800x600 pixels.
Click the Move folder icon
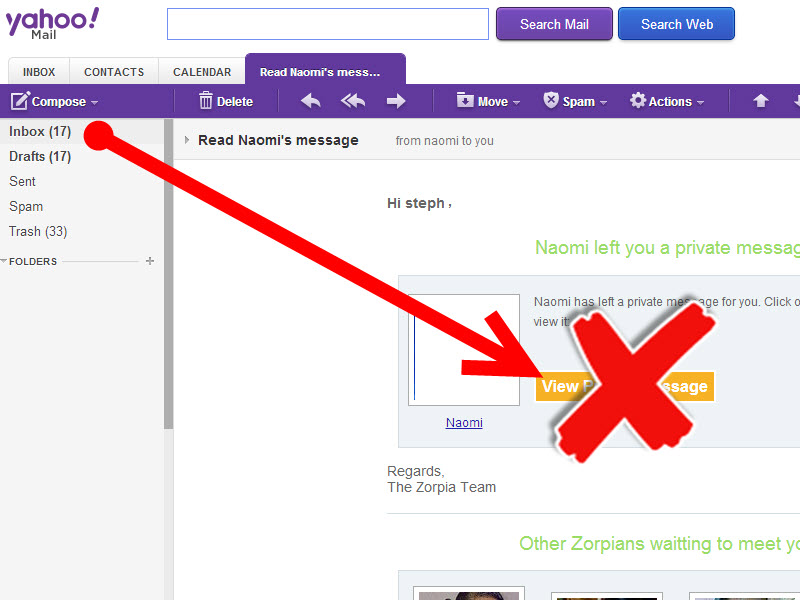(465, 100)
